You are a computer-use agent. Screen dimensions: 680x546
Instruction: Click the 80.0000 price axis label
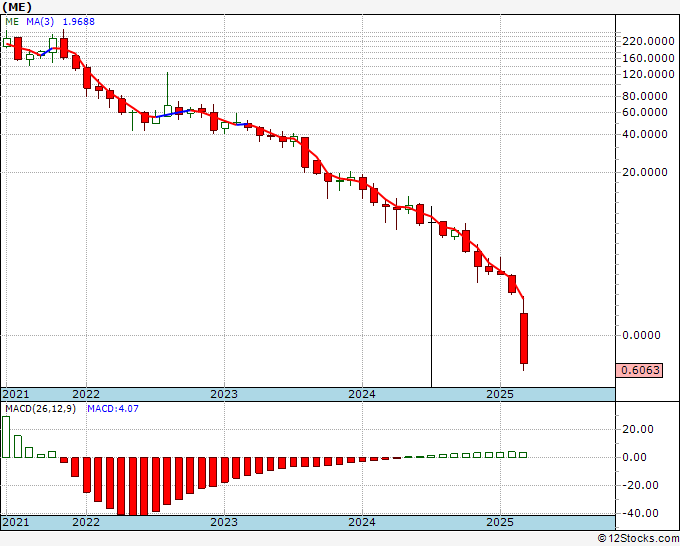click(645, 96)
